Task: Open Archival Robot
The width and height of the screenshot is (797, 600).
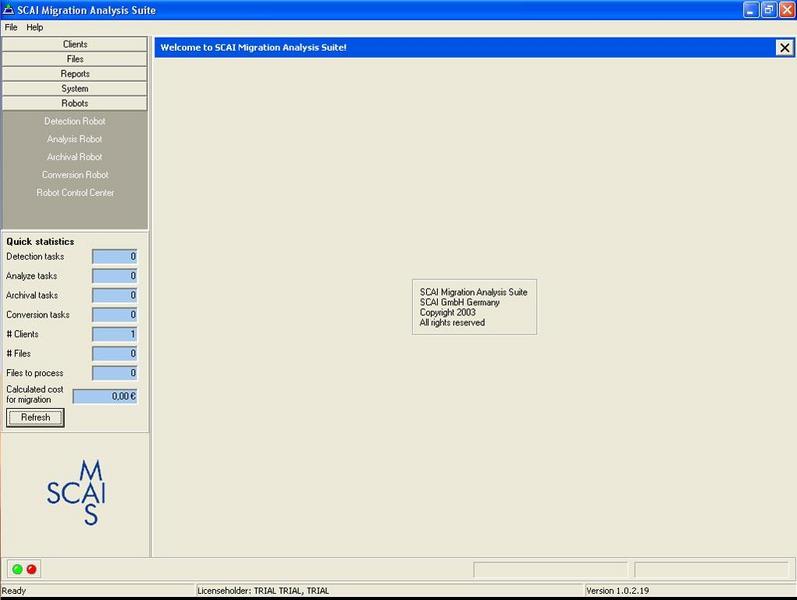Action: pyautogui.click(x=75, y=157)
